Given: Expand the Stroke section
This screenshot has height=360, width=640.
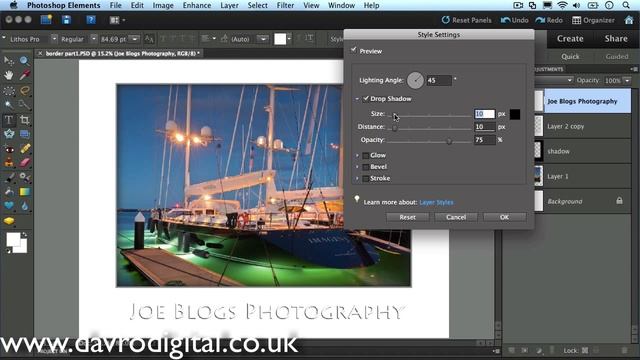Looking at the screenshot, I should click(357, 178).
